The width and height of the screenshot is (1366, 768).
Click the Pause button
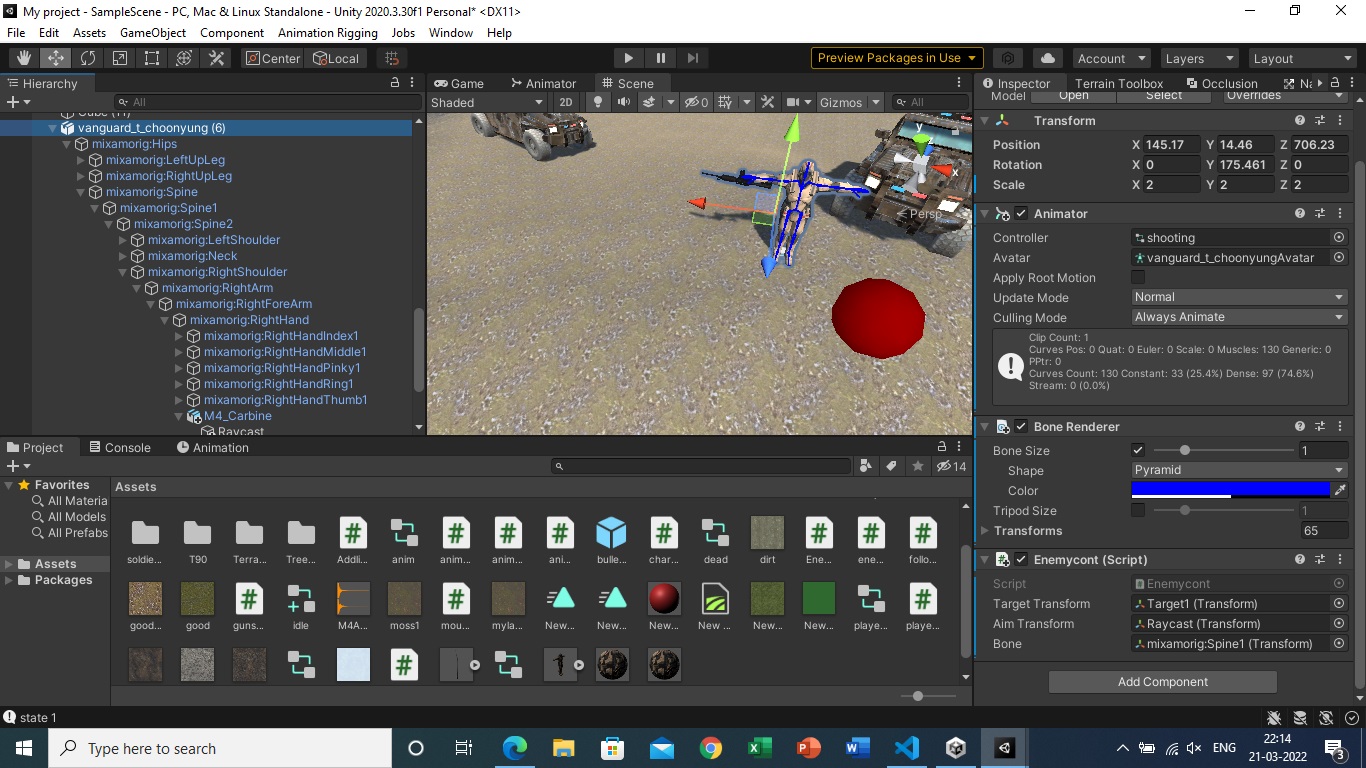660,58
